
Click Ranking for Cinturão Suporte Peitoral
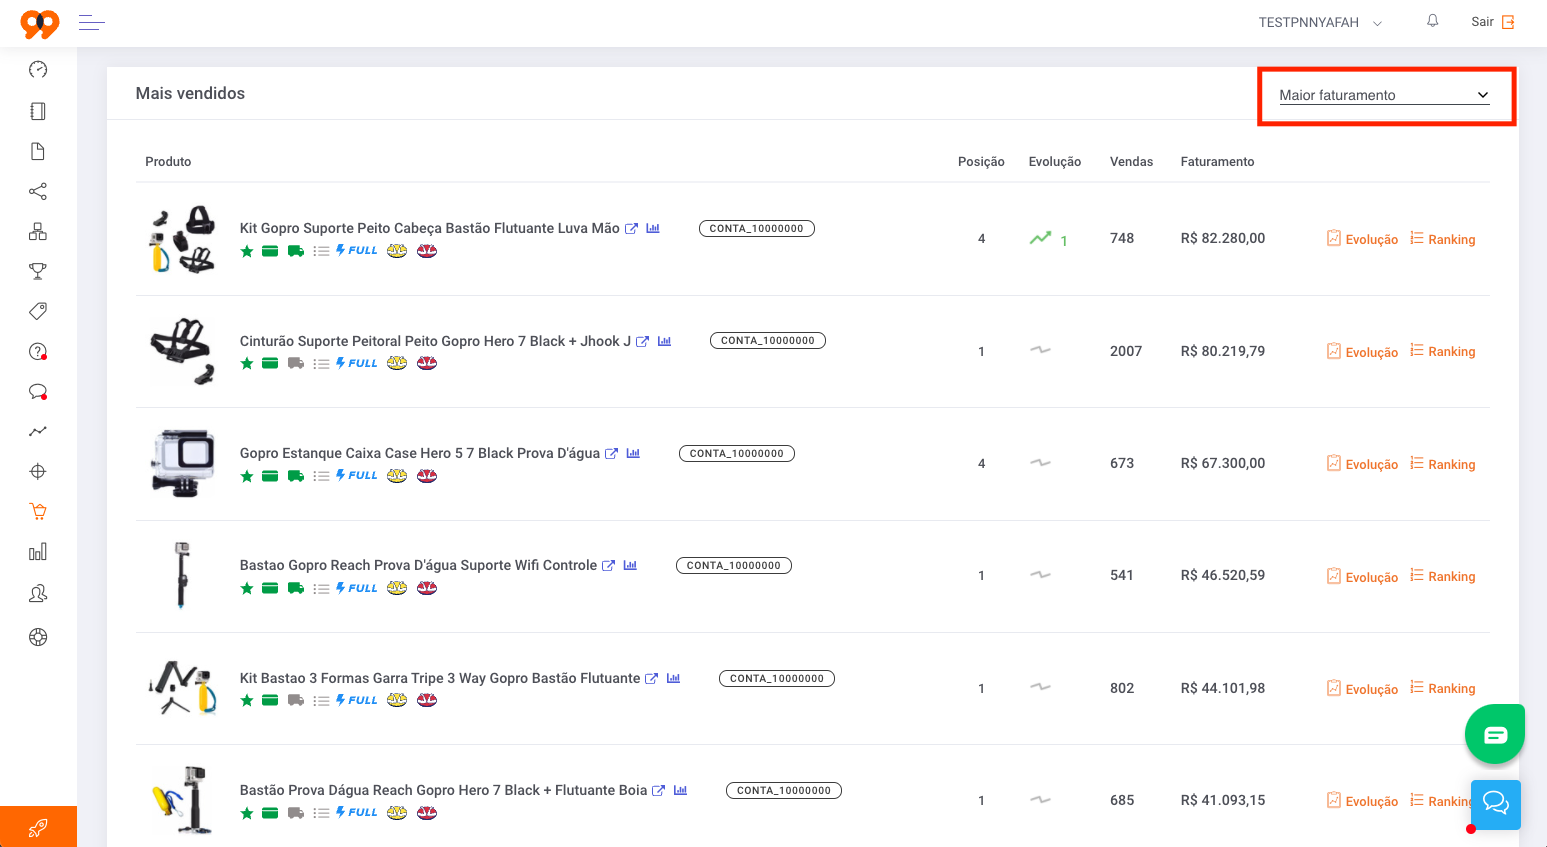1442,351
